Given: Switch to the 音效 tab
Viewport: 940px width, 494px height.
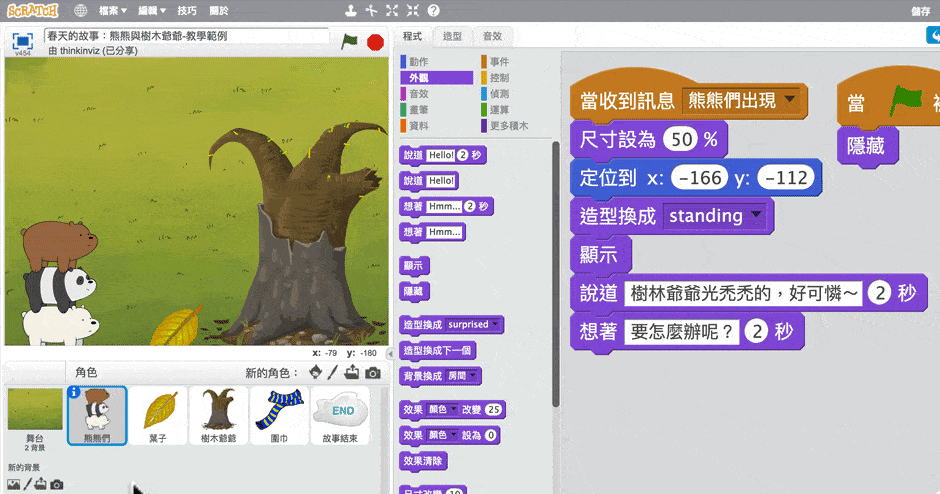Looking at the screenshot, I should [492, 37].
